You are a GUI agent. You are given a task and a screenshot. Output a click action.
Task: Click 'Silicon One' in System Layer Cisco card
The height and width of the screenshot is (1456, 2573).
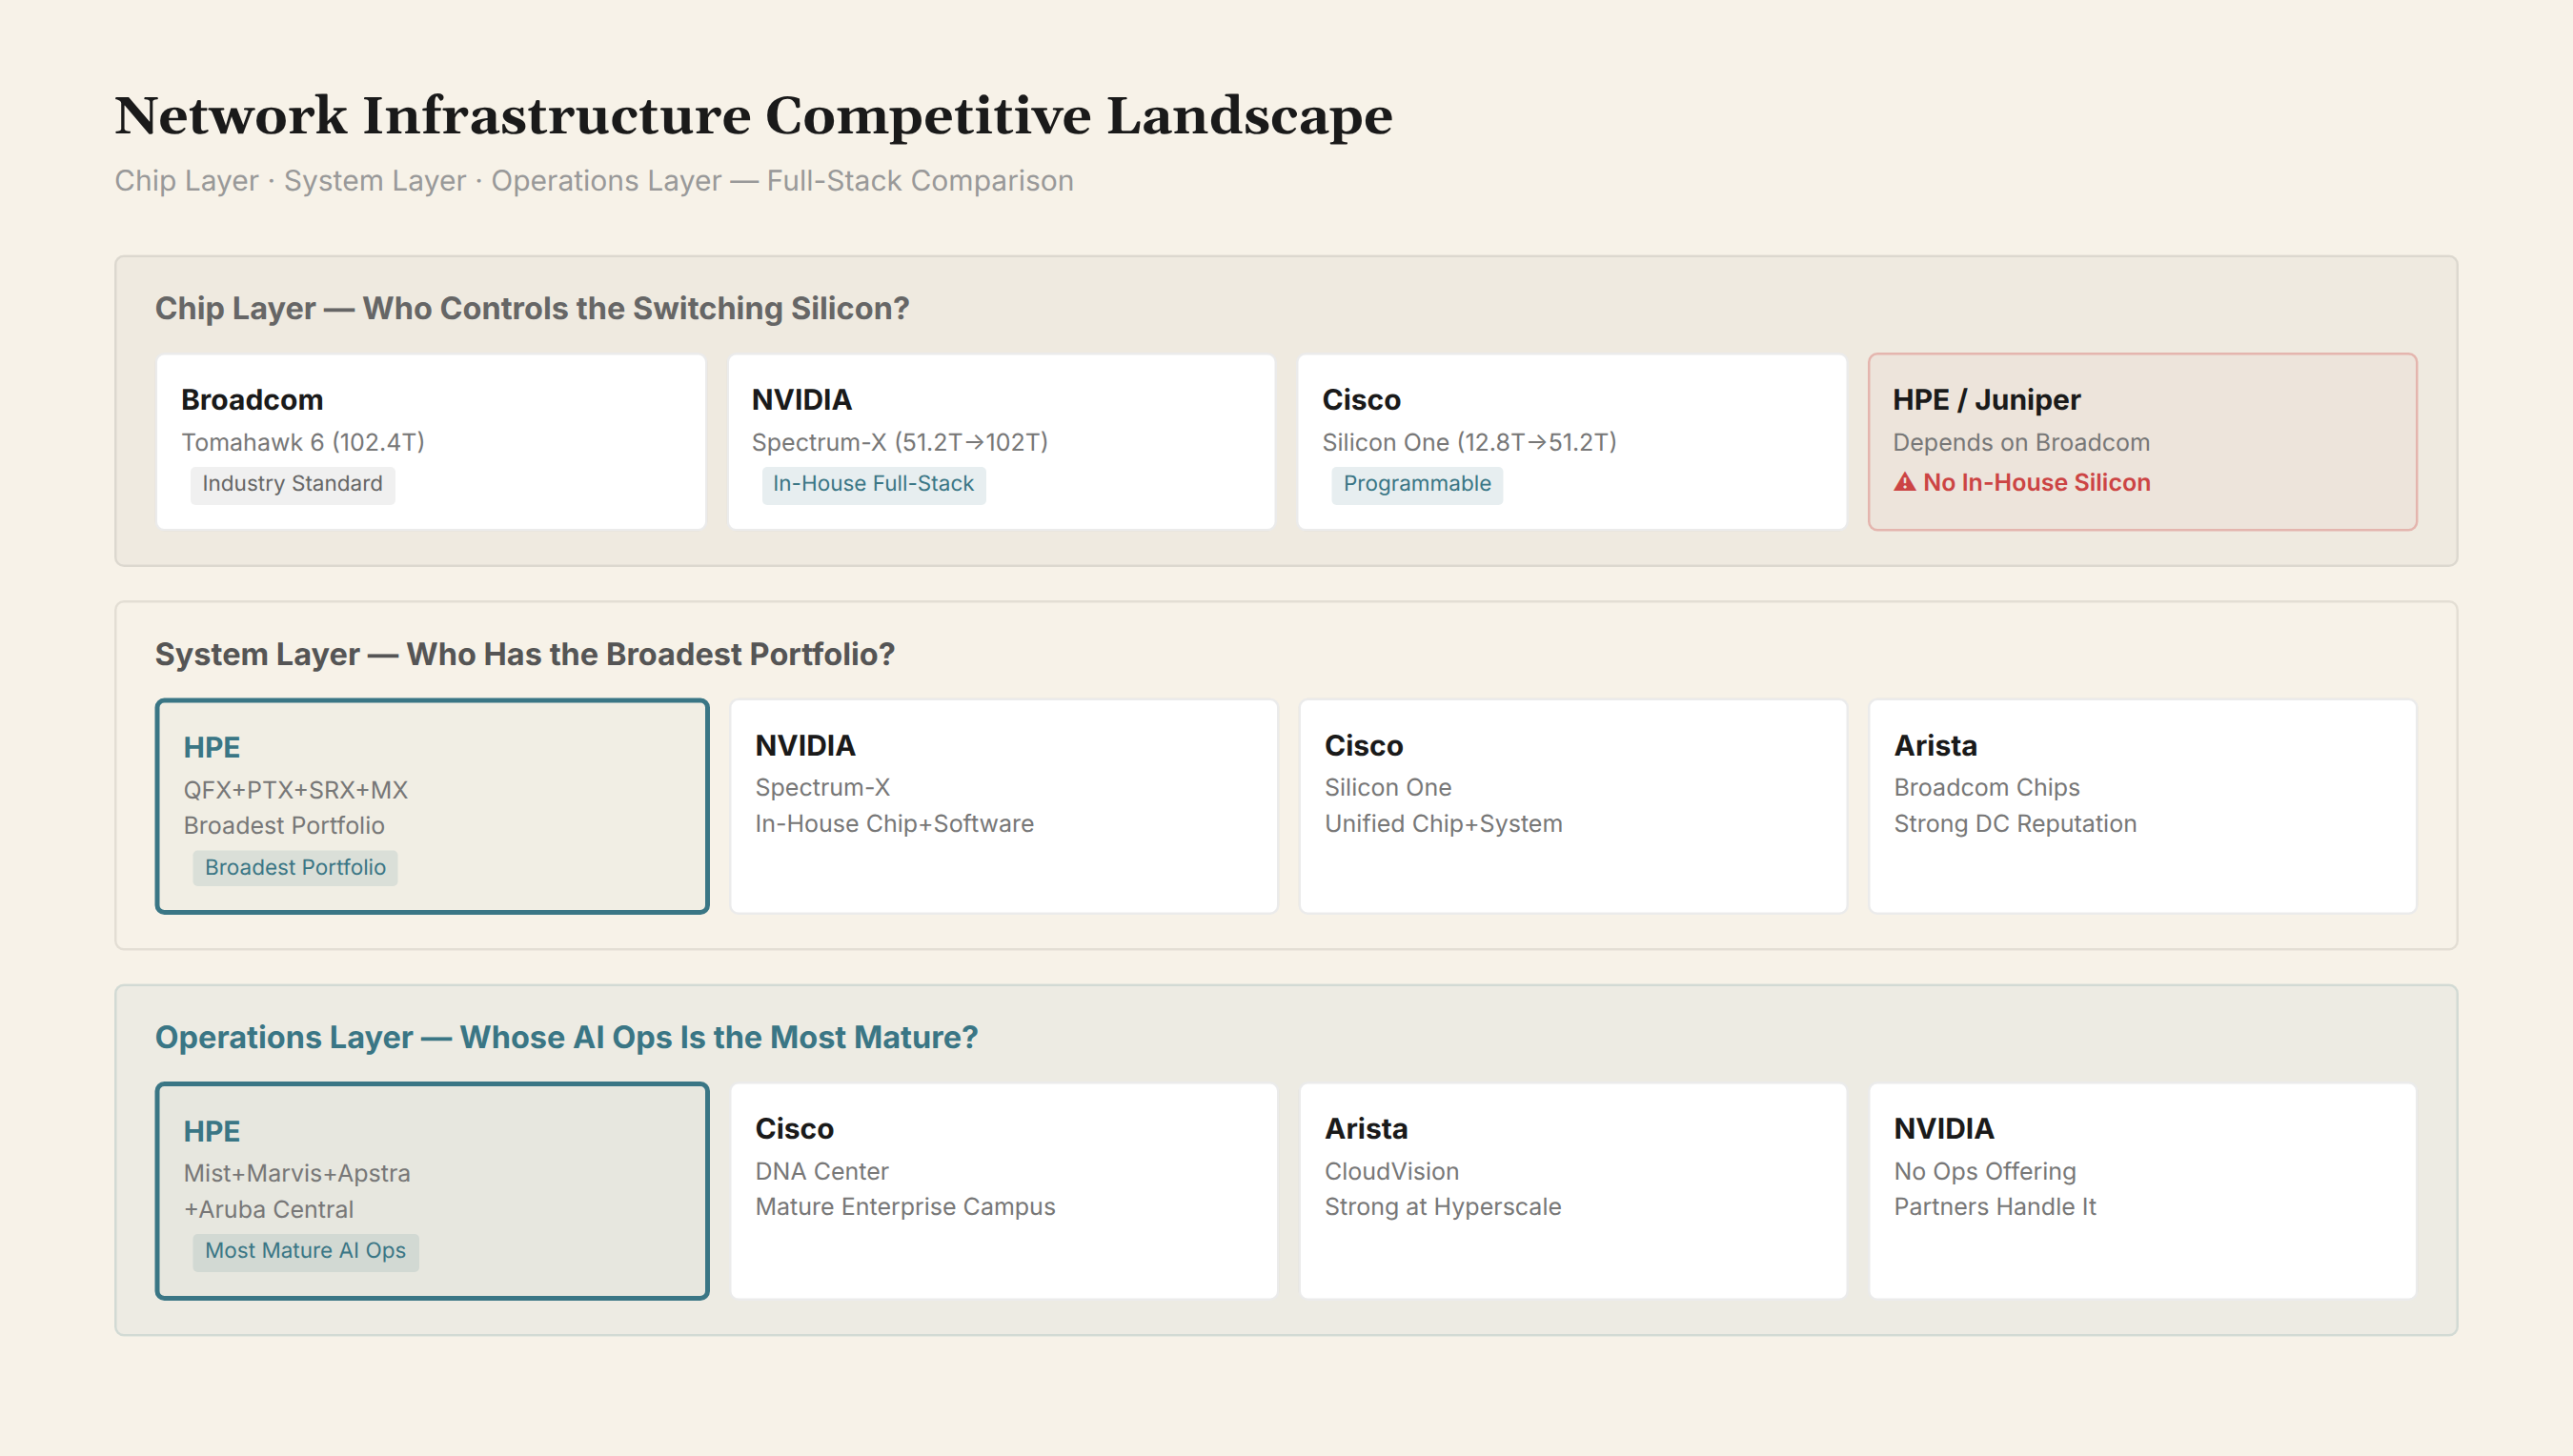click(x=1388, y=788)
